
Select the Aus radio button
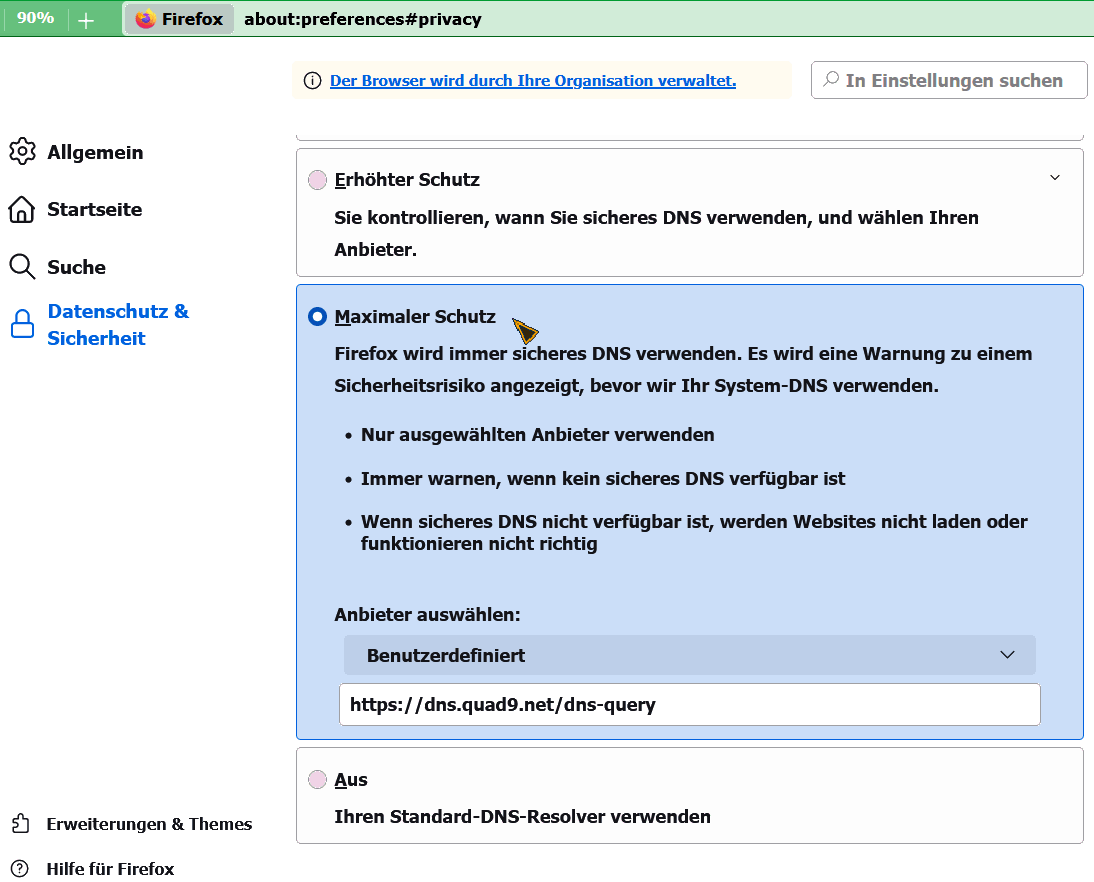click(x=317, y=779)
